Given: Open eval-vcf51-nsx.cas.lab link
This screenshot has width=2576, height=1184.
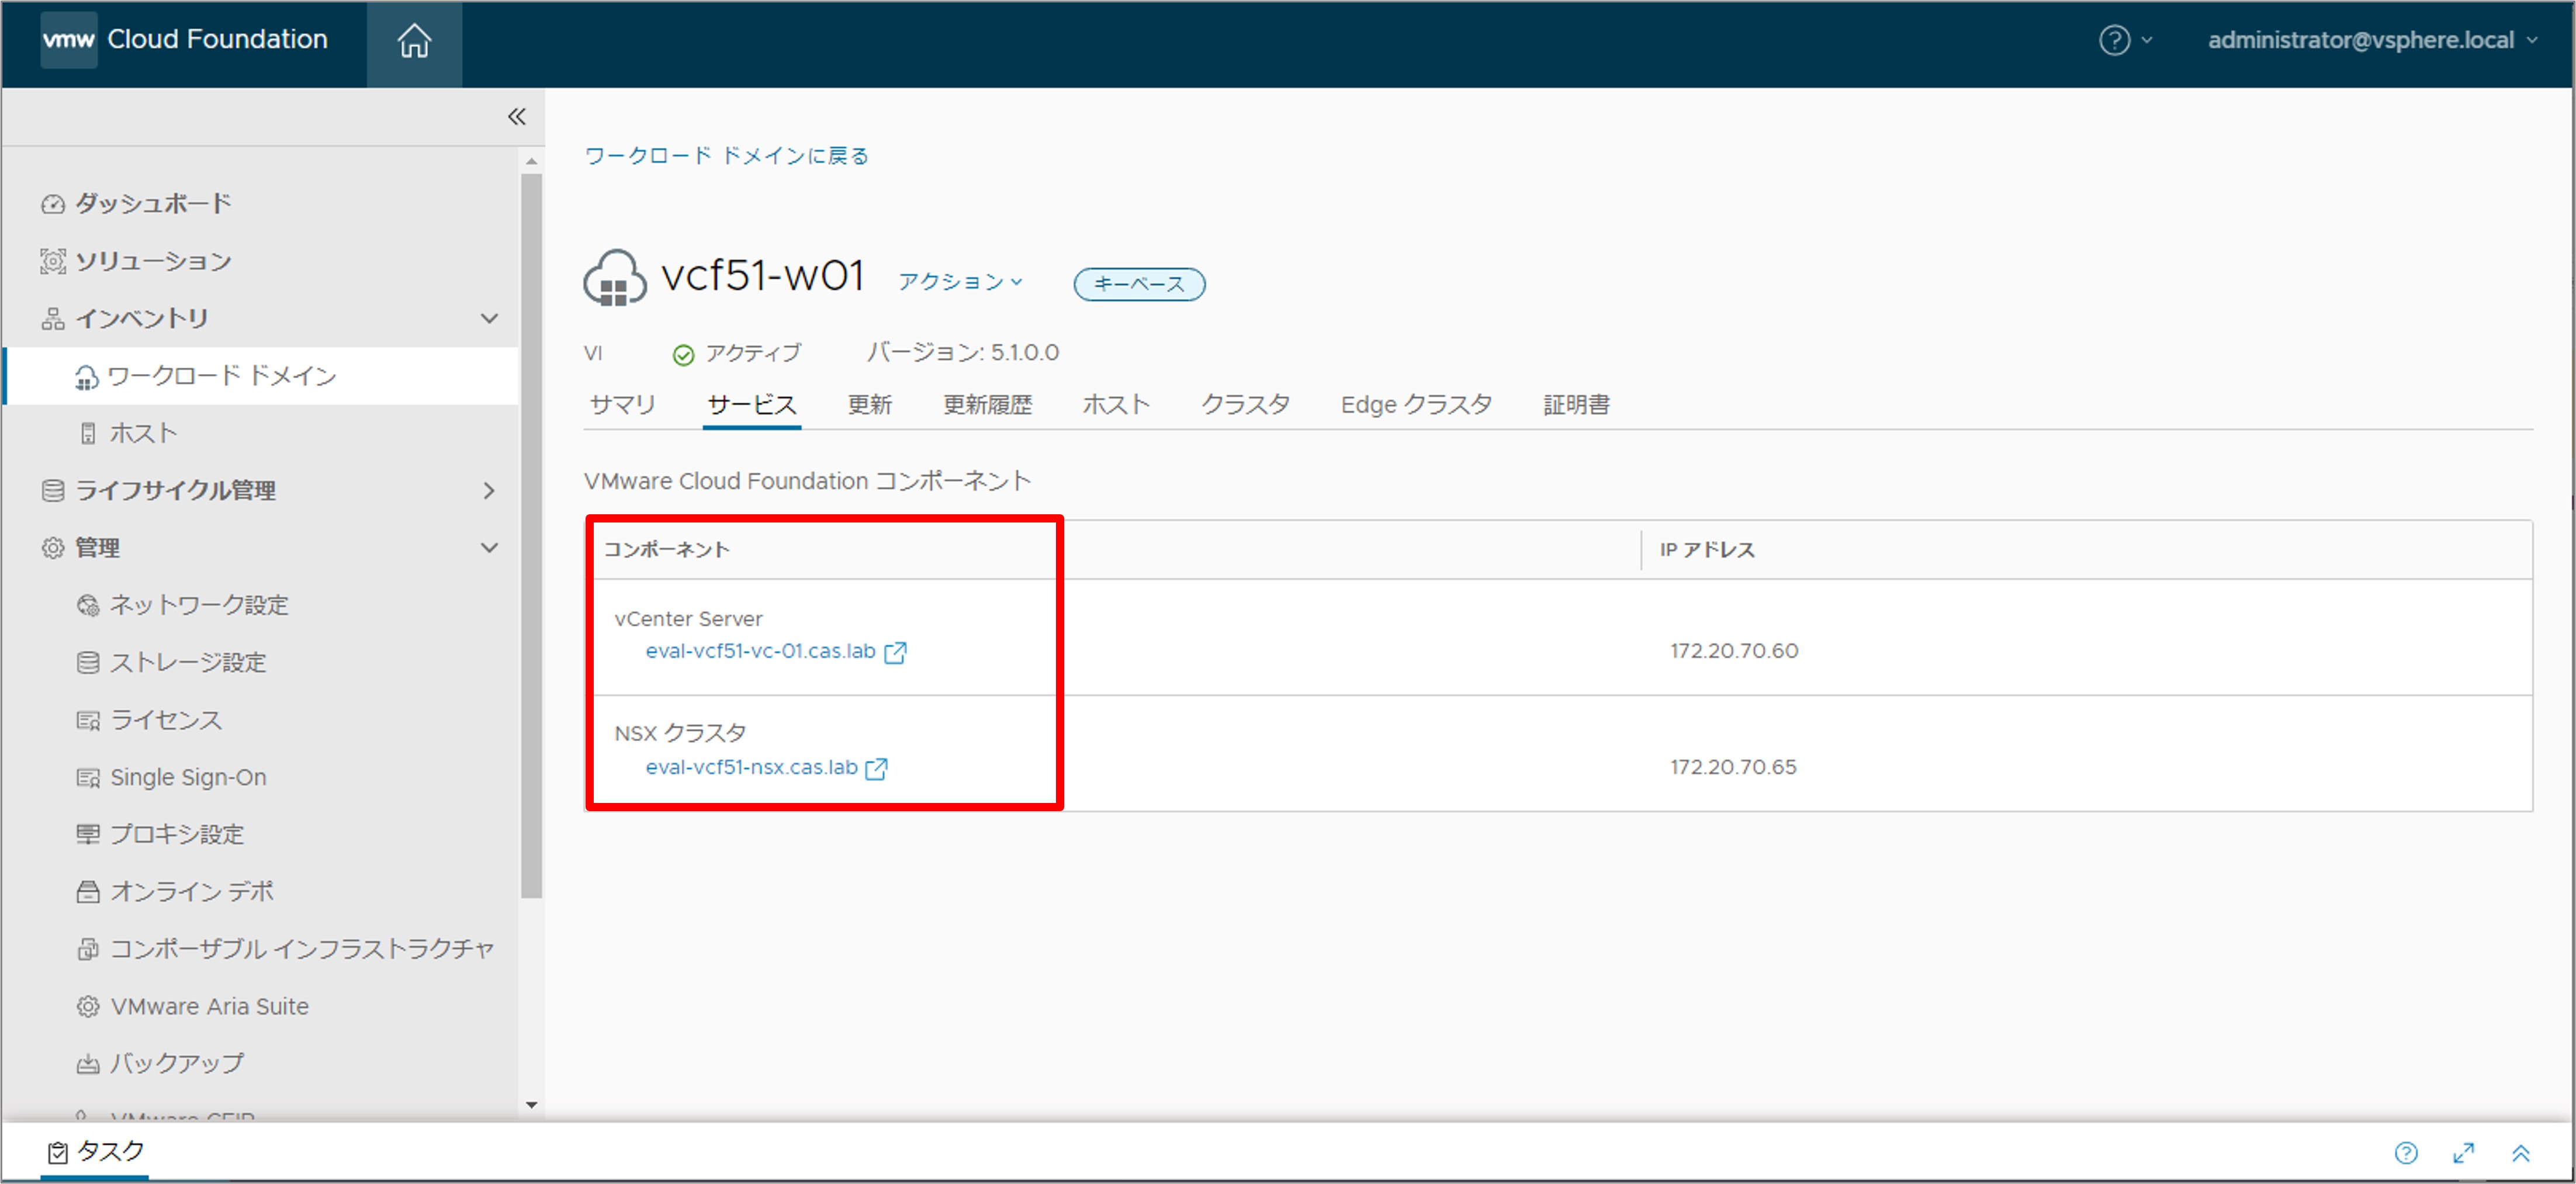Looking at the screenshot, I should tap(751, 767).
